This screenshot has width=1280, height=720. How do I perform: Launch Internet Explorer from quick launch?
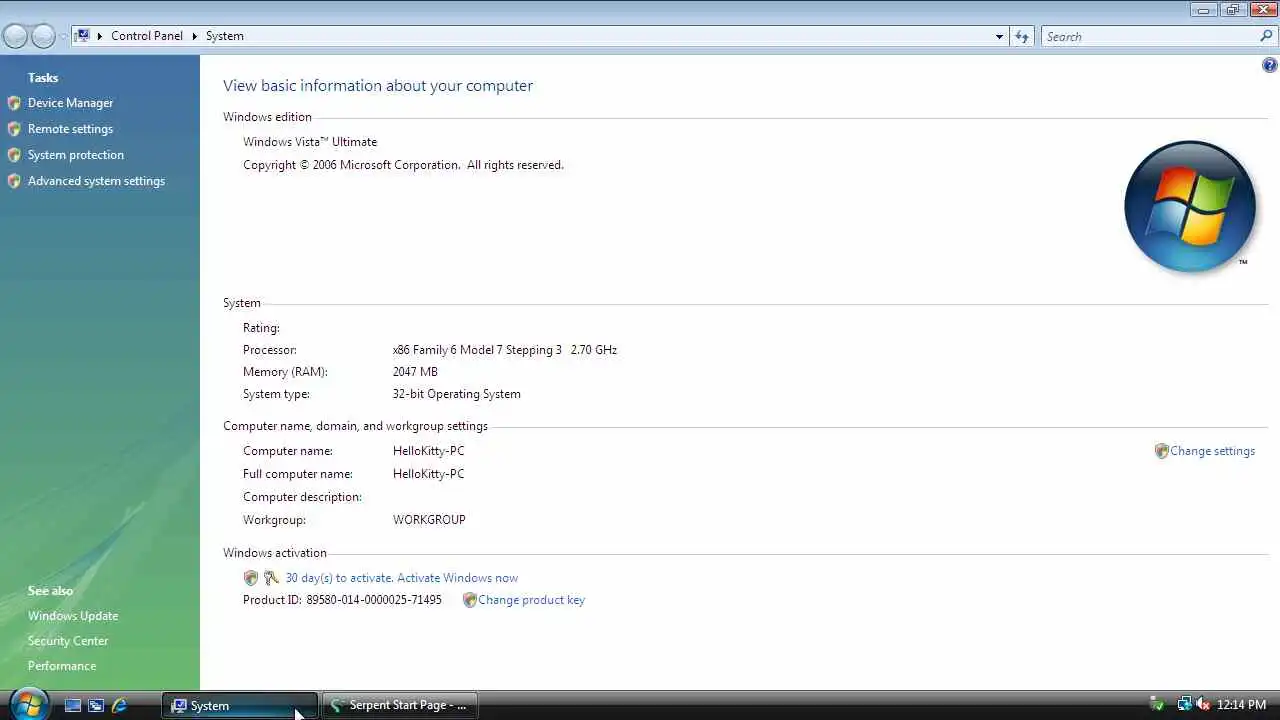pos(120,706)
